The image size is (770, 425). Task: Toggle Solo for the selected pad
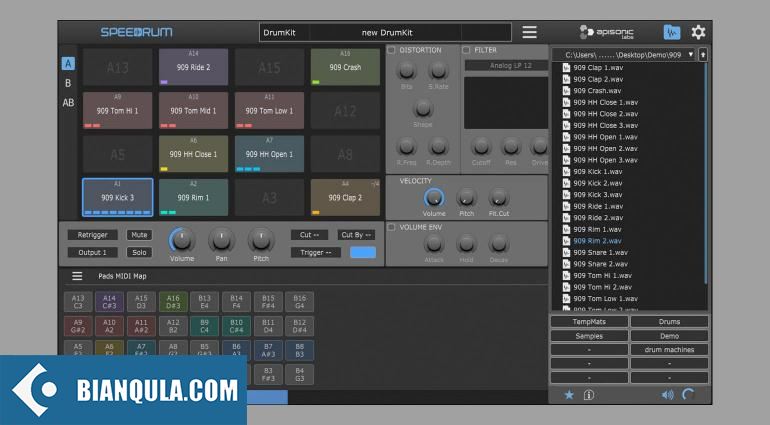139,253
